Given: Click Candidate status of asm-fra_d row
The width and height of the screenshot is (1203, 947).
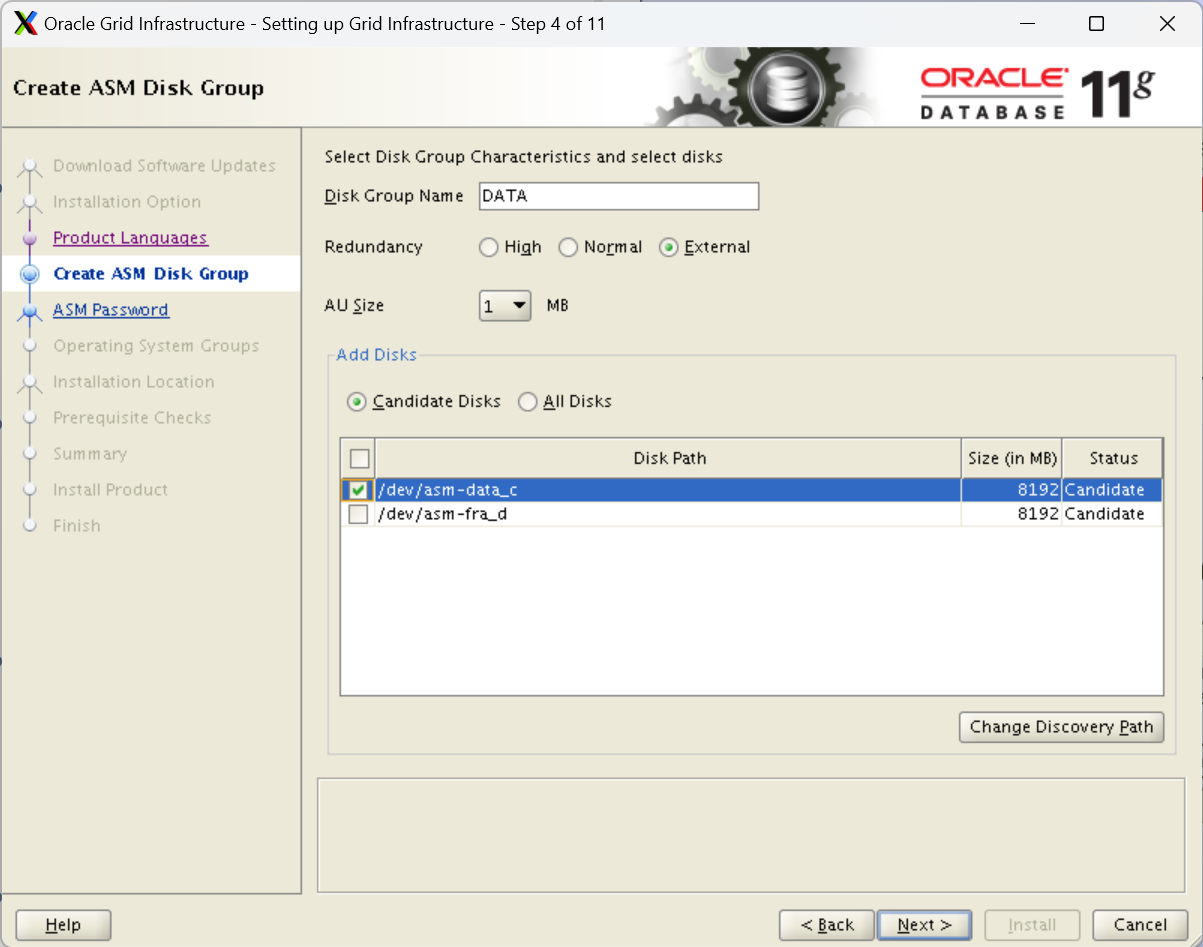Looking at the screenshot, I should [x=1112, y=514].
